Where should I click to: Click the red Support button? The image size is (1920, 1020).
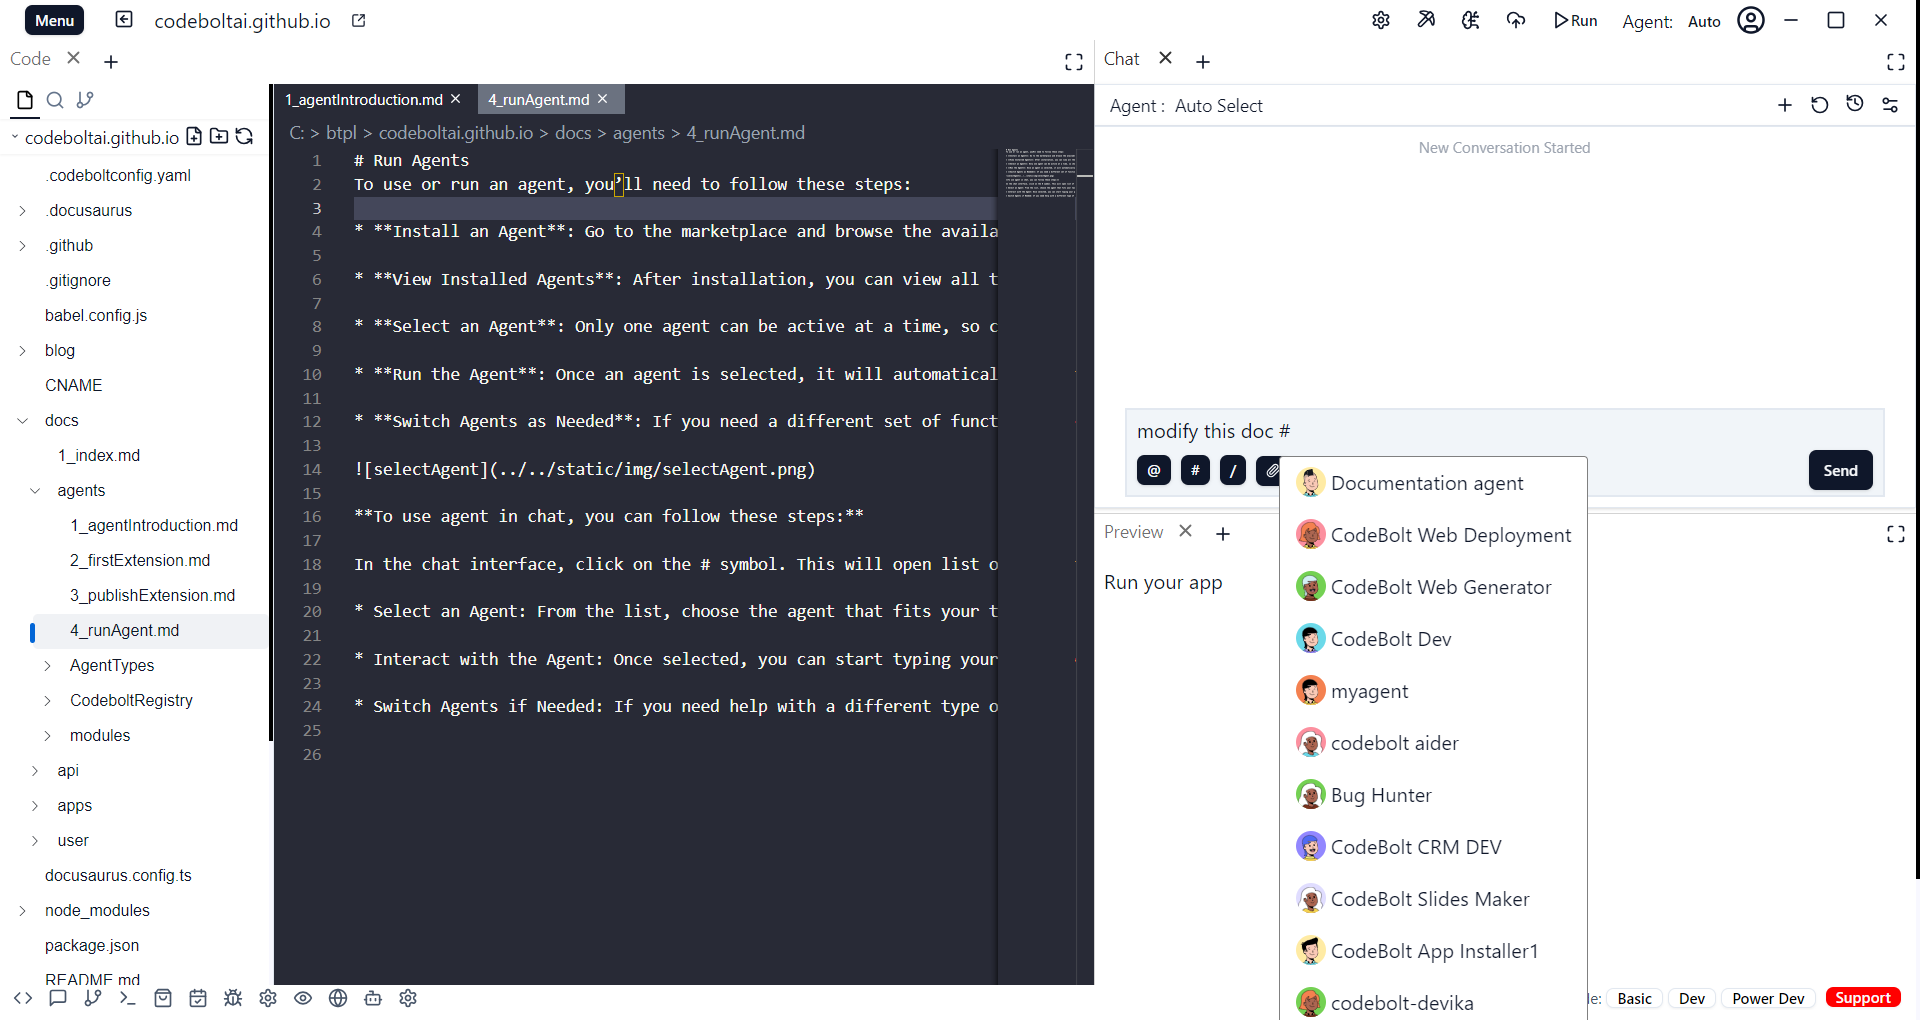coord(1862,998)
